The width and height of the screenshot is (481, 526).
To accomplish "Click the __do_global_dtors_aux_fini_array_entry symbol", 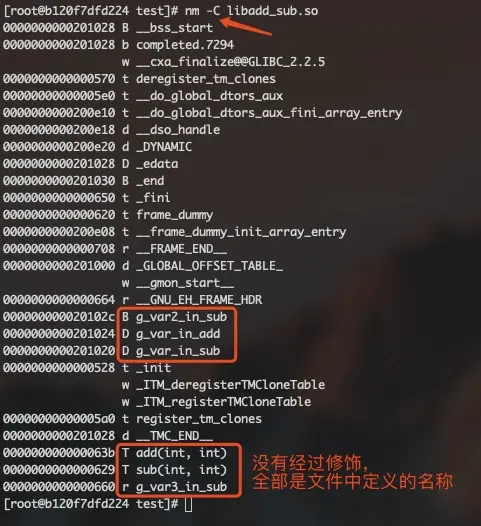I will (x=269, y=113).
